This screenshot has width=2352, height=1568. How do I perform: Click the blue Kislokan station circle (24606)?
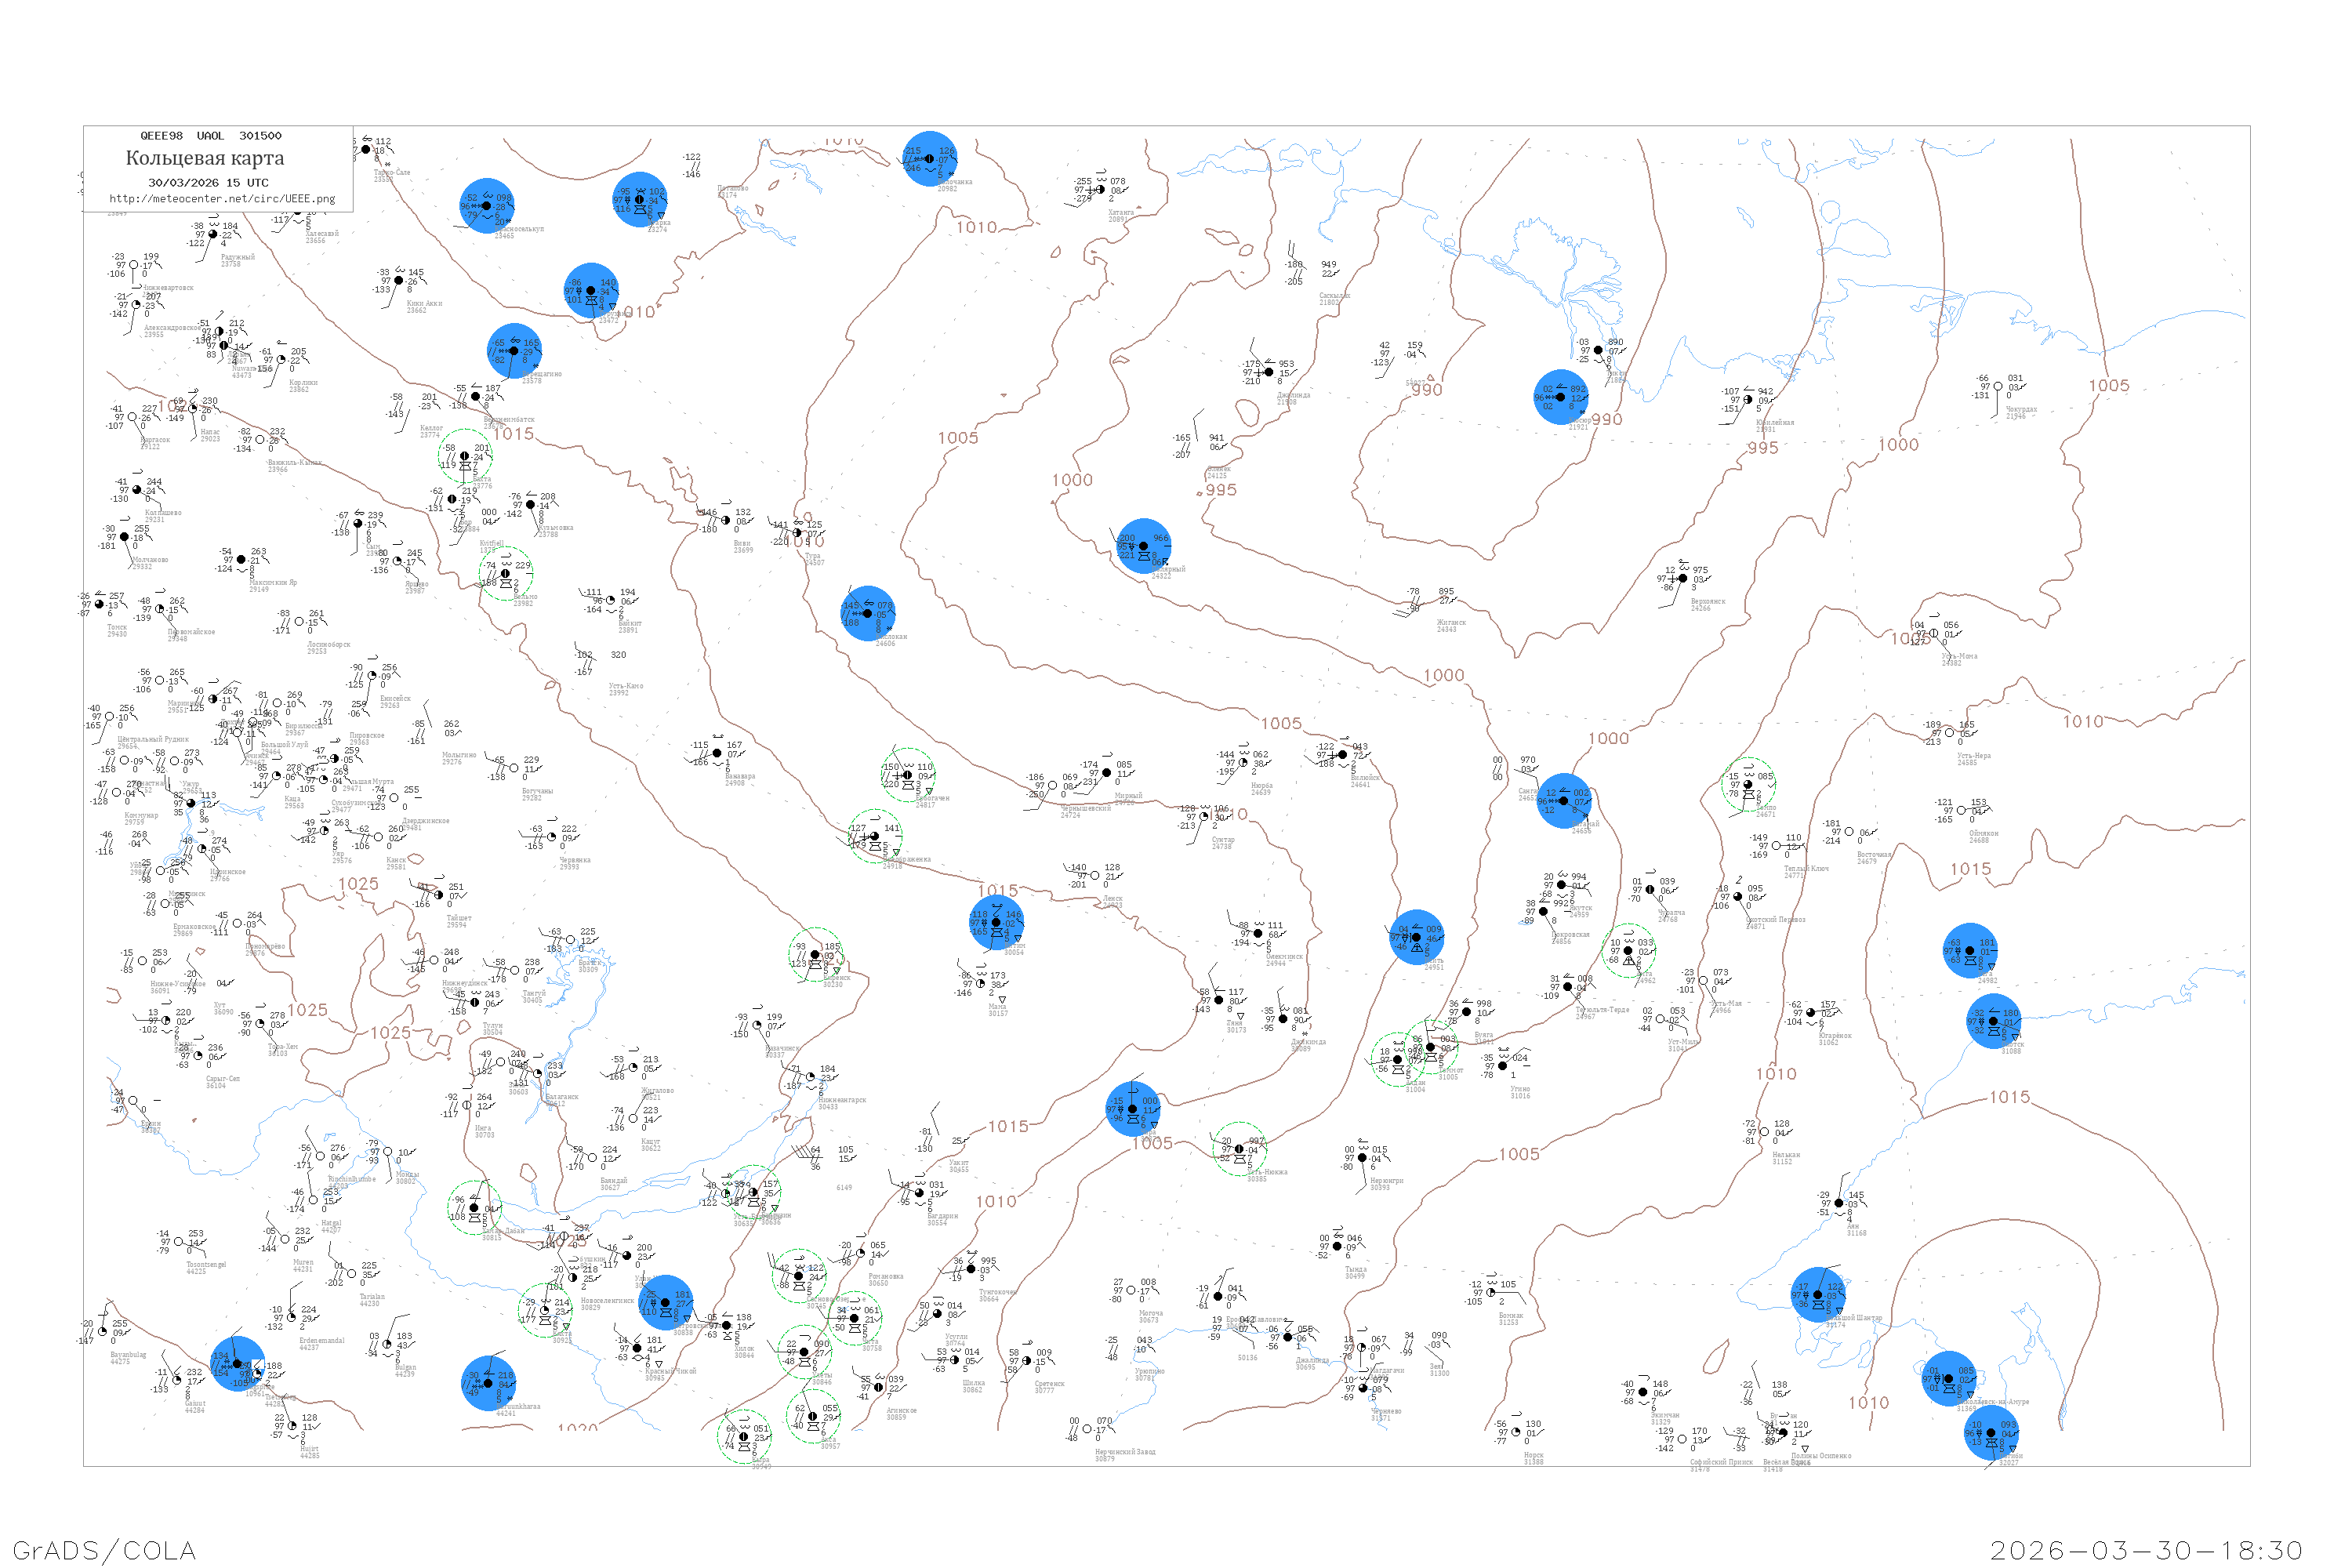(x=867, y=614)
